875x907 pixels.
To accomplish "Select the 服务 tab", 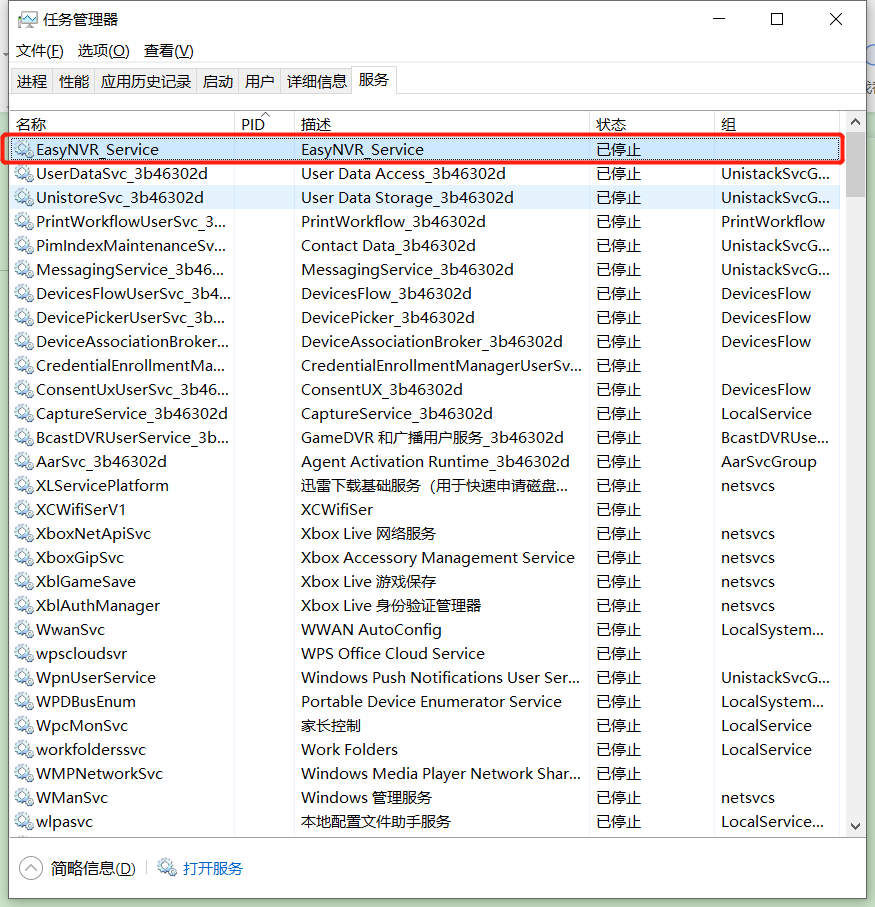I will click(x=374, y=80).
